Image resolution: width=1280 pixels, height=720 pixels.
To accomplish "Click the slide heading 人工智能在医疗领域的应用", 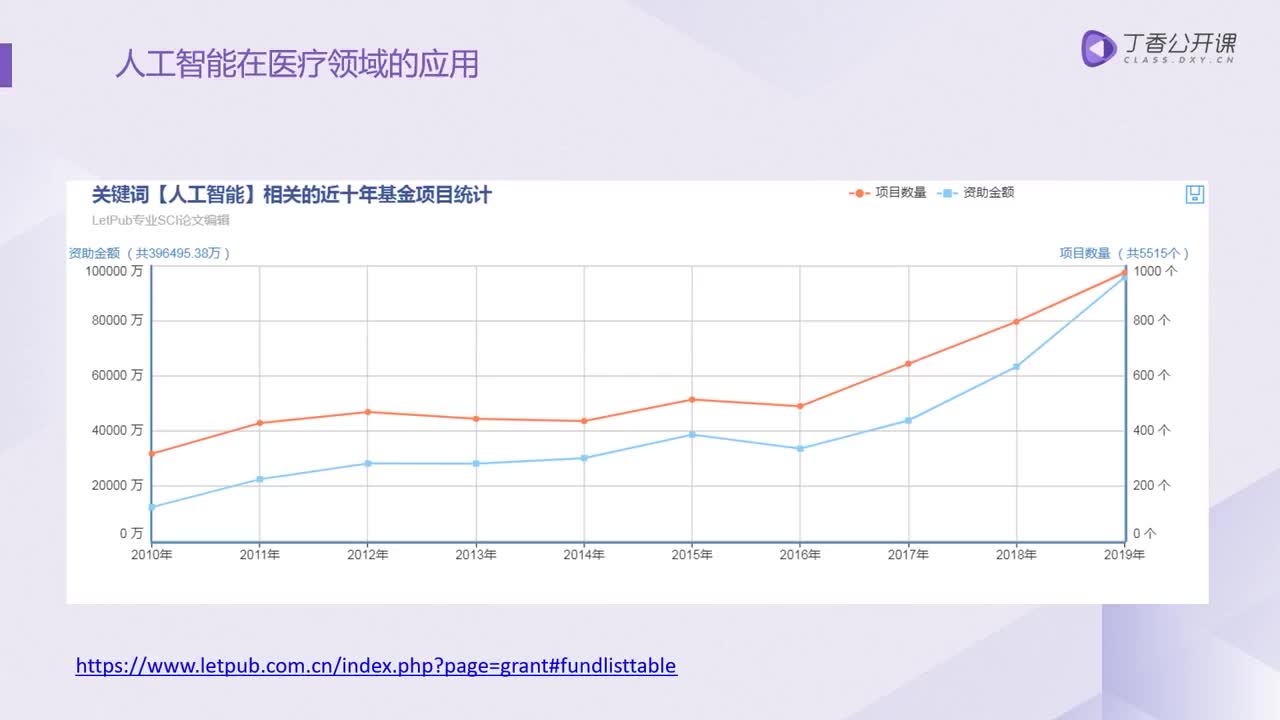I will coord(296,64).
